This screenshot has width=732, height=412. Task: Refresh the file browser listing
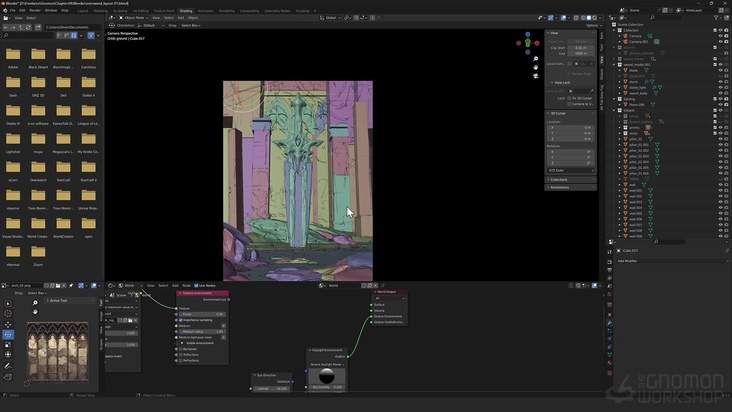tap(28, 27)
